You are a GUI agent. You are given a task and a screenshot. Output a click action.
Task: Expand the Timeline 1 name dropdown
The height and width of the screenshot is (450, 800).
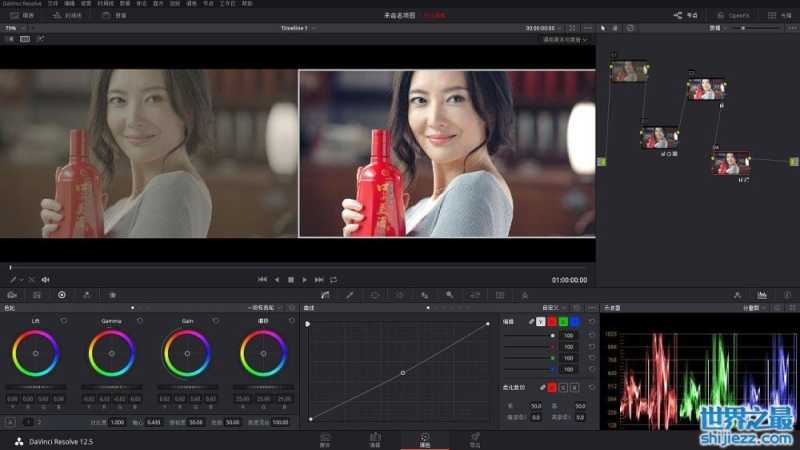coord(314,28)
